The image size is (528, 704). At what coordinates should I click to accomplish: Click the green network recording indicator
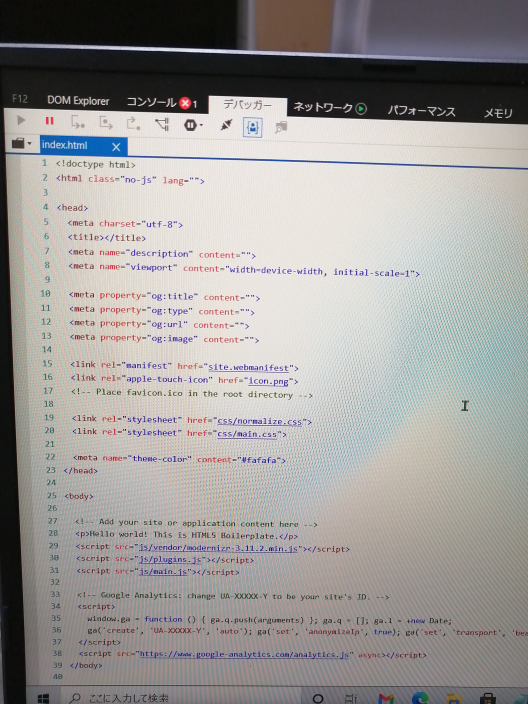[361, 109]
